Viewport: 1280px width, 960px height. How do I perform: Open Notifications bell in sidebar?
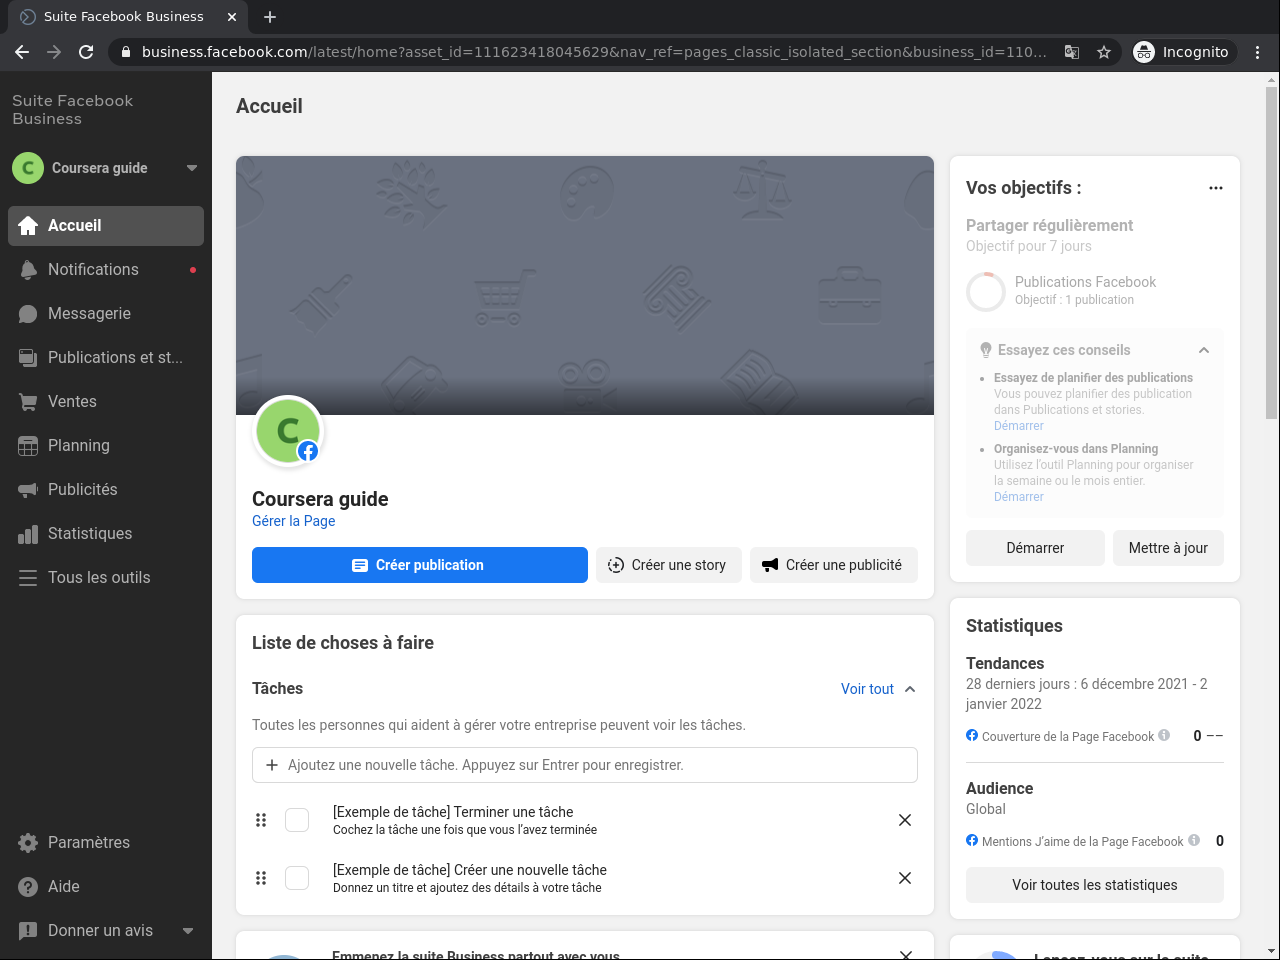[28, 270]
